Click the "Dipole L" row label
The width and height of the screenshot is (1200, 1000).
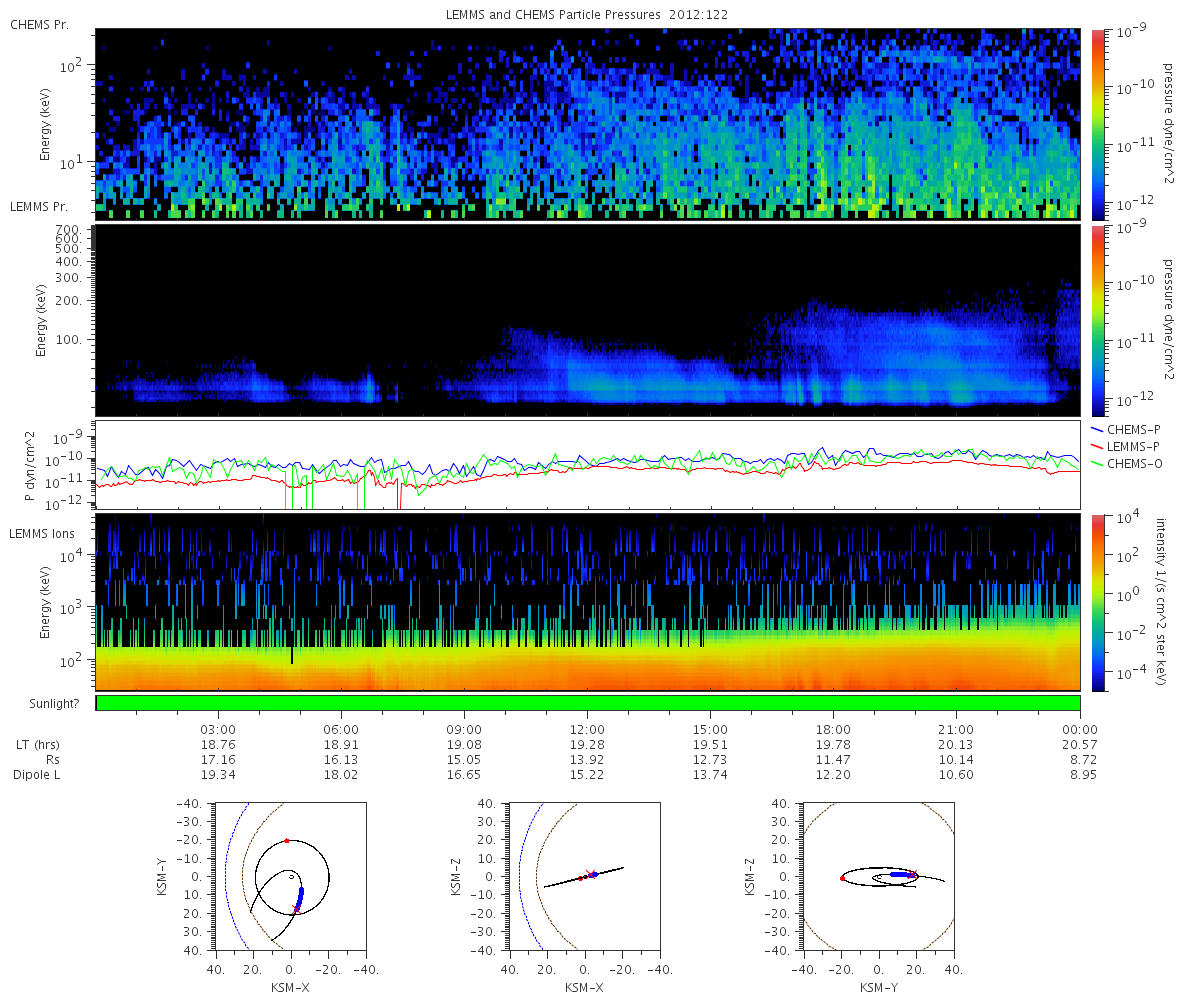(x=36, y=775)
